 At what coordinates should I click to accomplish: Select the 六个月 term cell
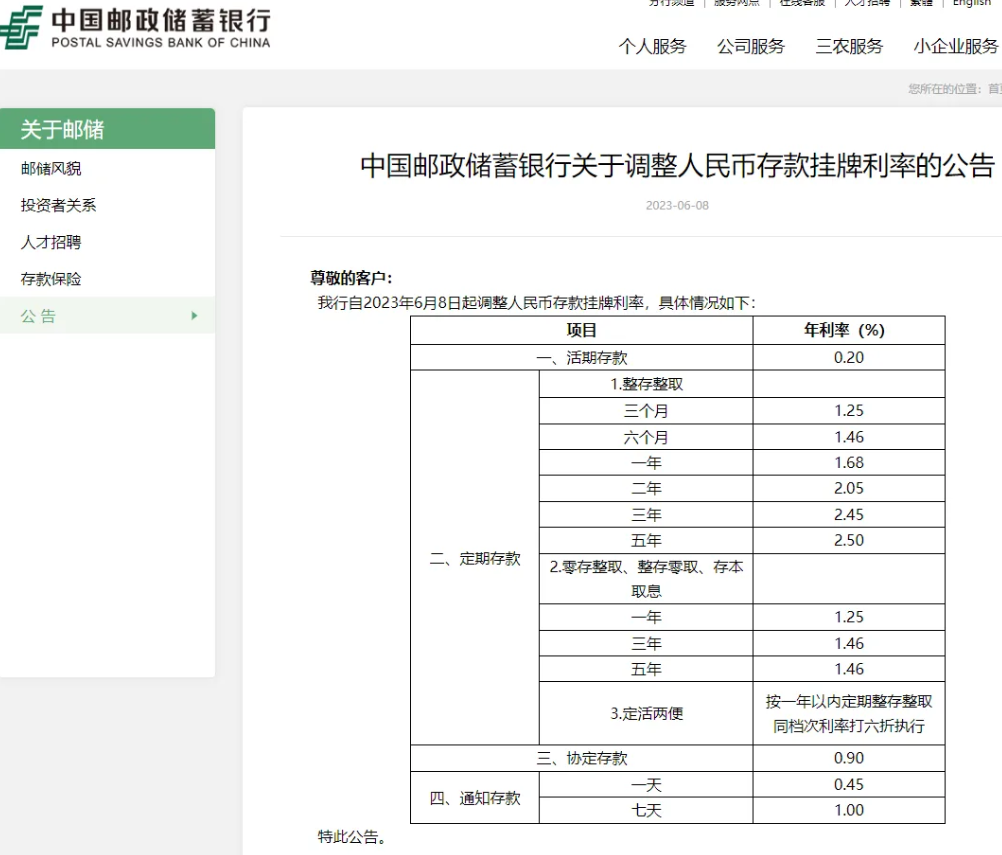646,437
